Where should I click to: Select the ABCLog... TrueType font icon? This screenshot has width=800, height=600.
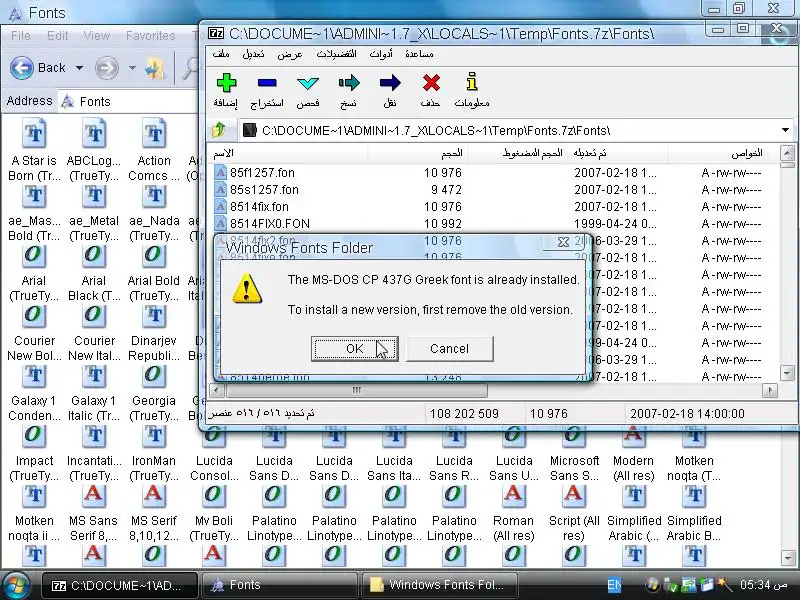pyautogui.click(x=94, y=134)
